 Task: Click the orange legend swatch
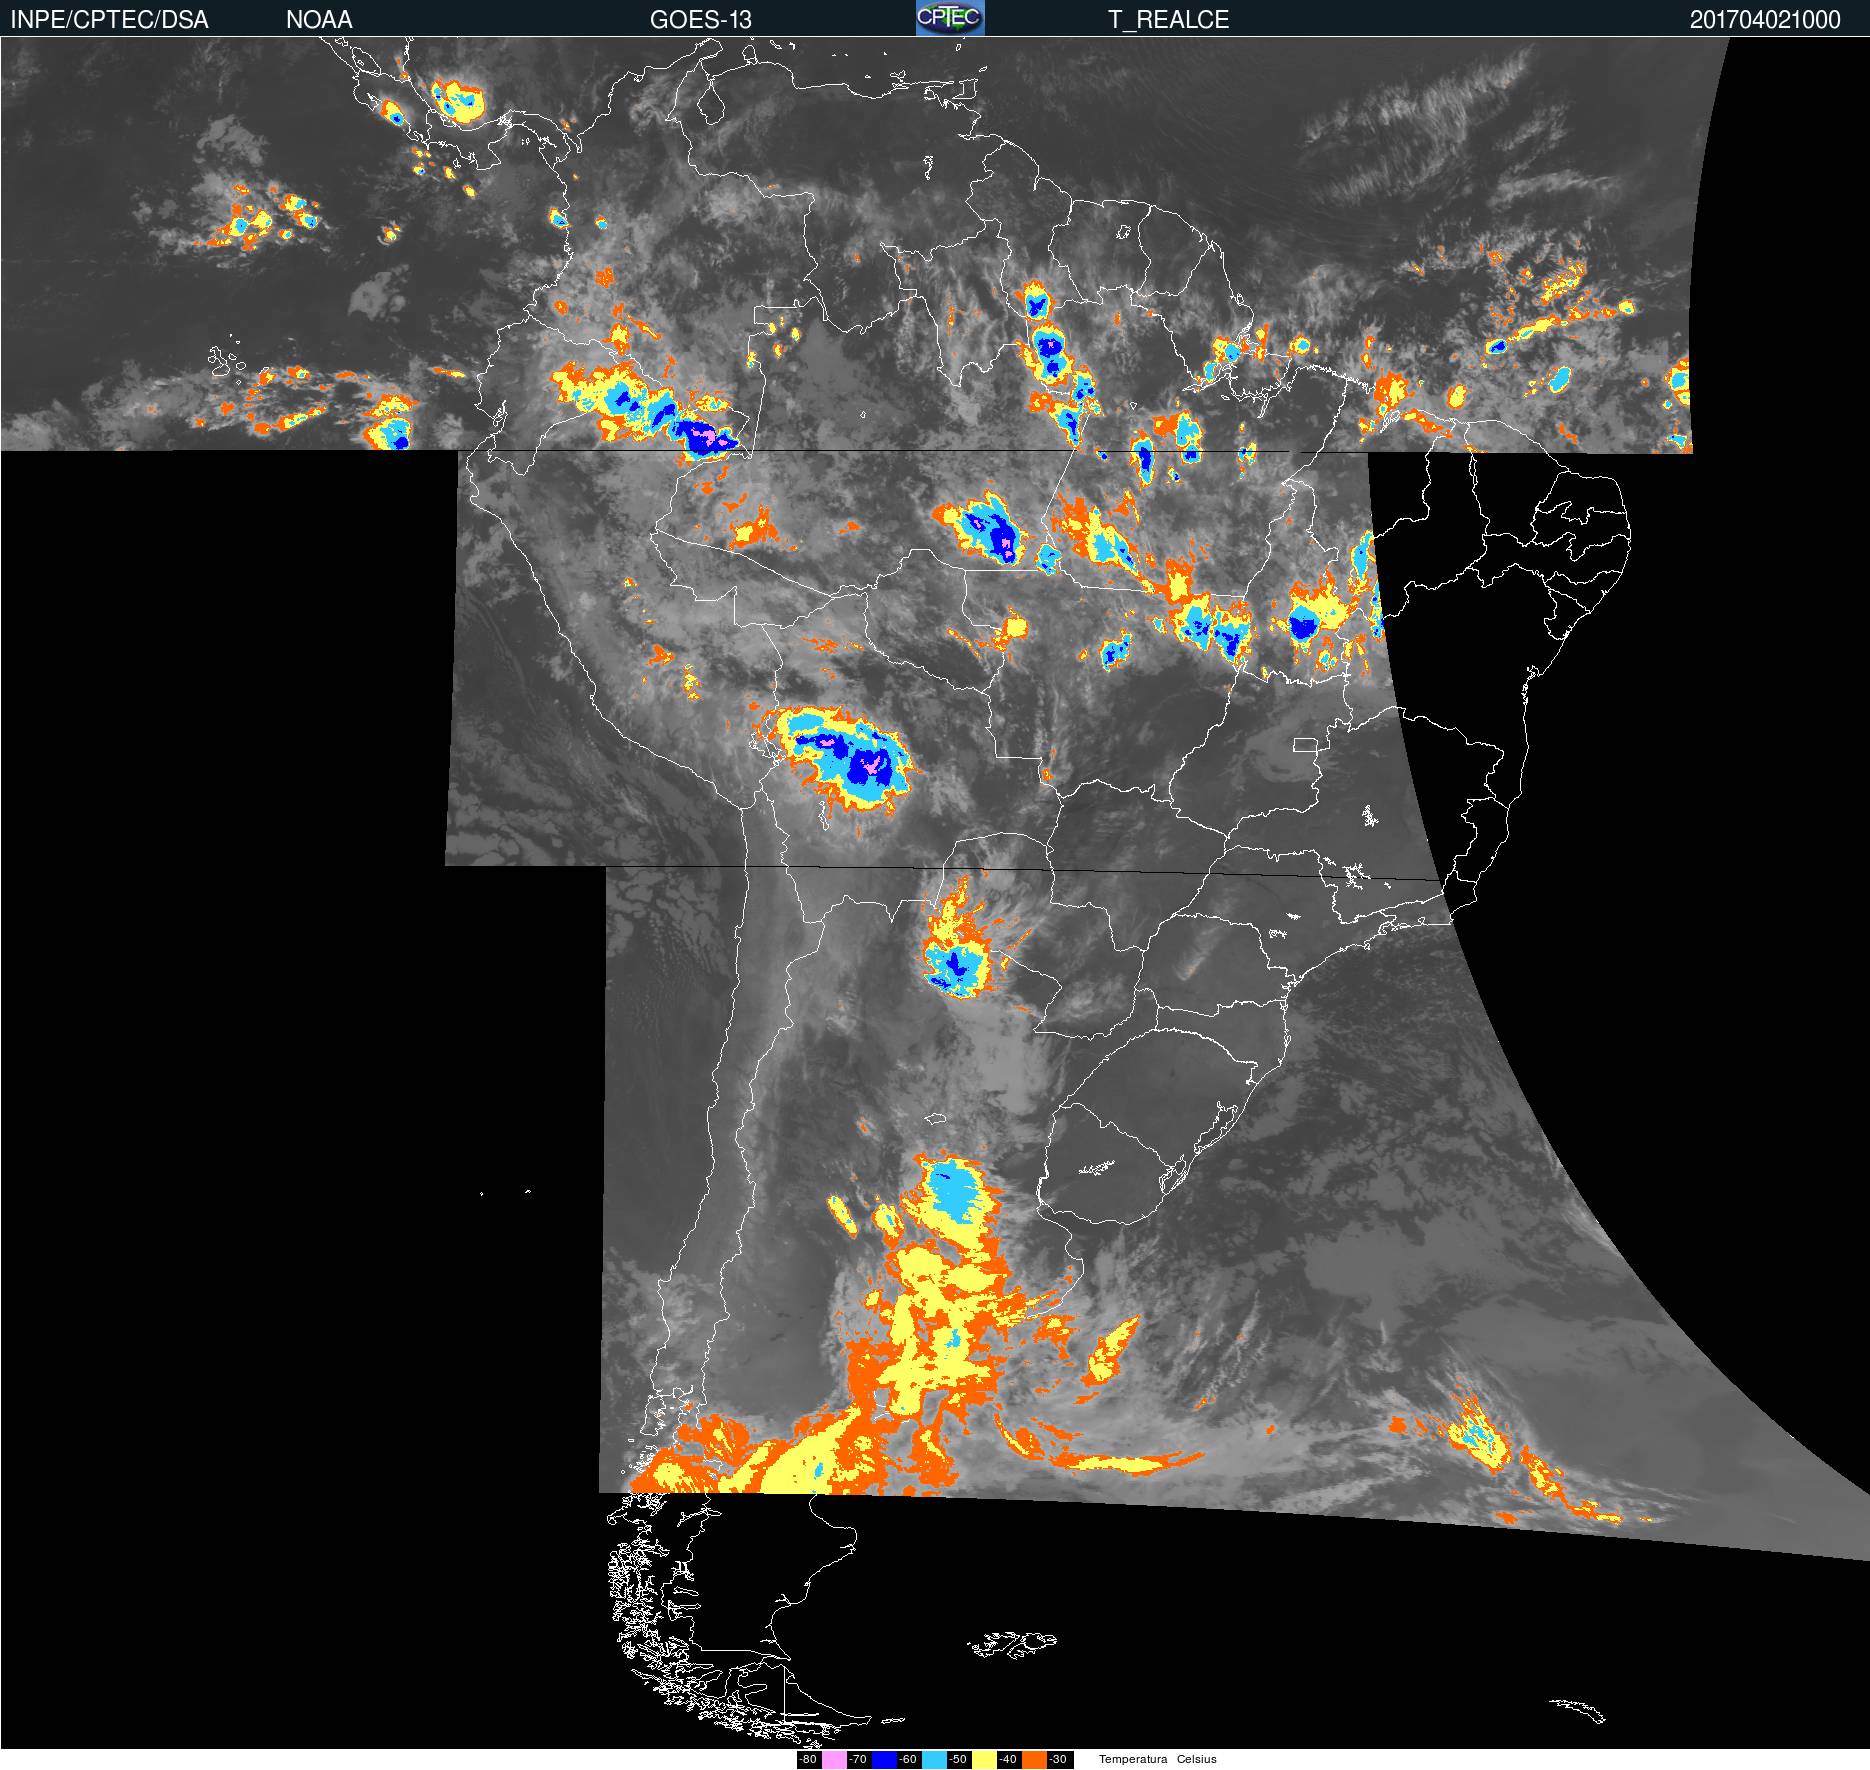[x=1034, y=1759]
